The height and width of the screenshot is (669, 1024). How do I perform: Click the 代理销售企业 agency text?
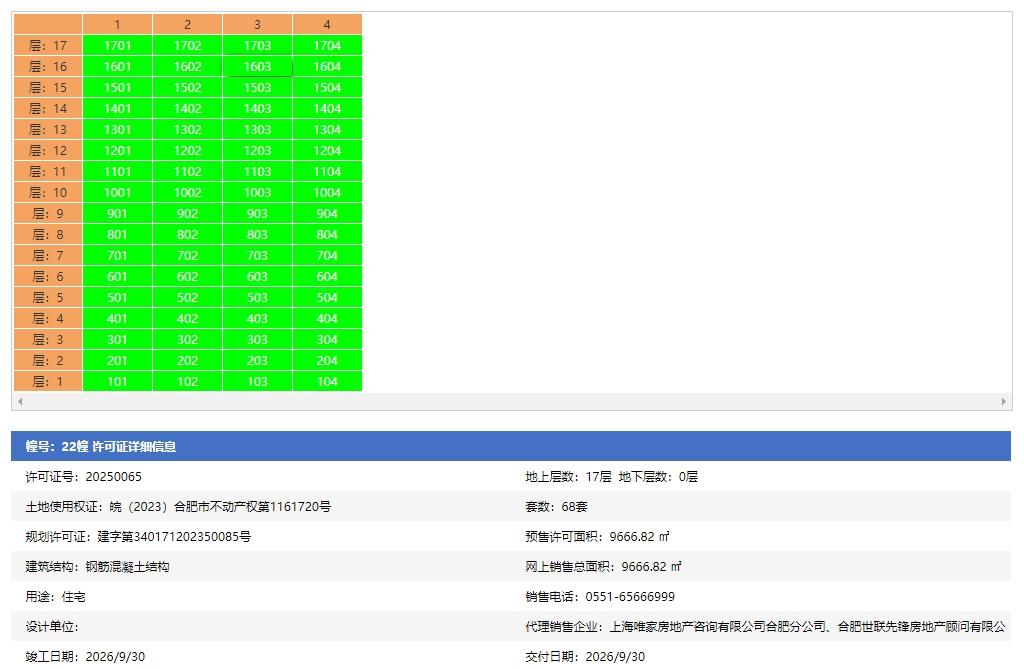pyautogui.click(x=765, y=627)
